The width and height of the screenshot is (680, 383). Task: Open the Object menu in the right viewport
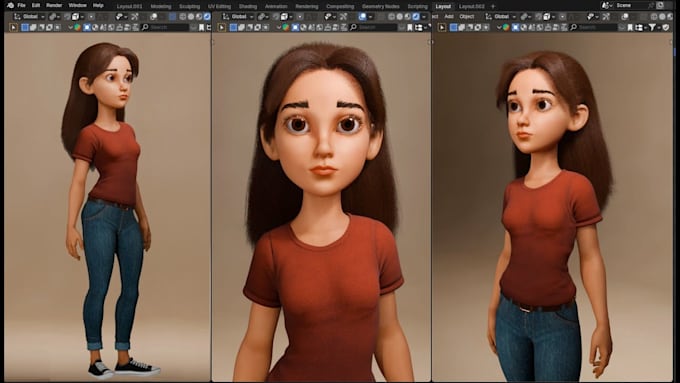click(x=467, y=16)
